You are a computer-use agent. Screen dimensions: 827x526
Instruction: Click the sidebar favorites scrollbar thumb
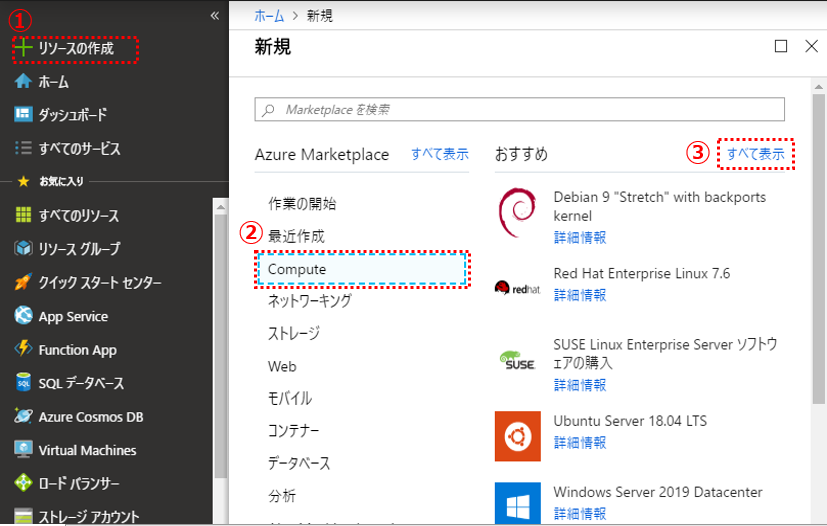(220, 346)
